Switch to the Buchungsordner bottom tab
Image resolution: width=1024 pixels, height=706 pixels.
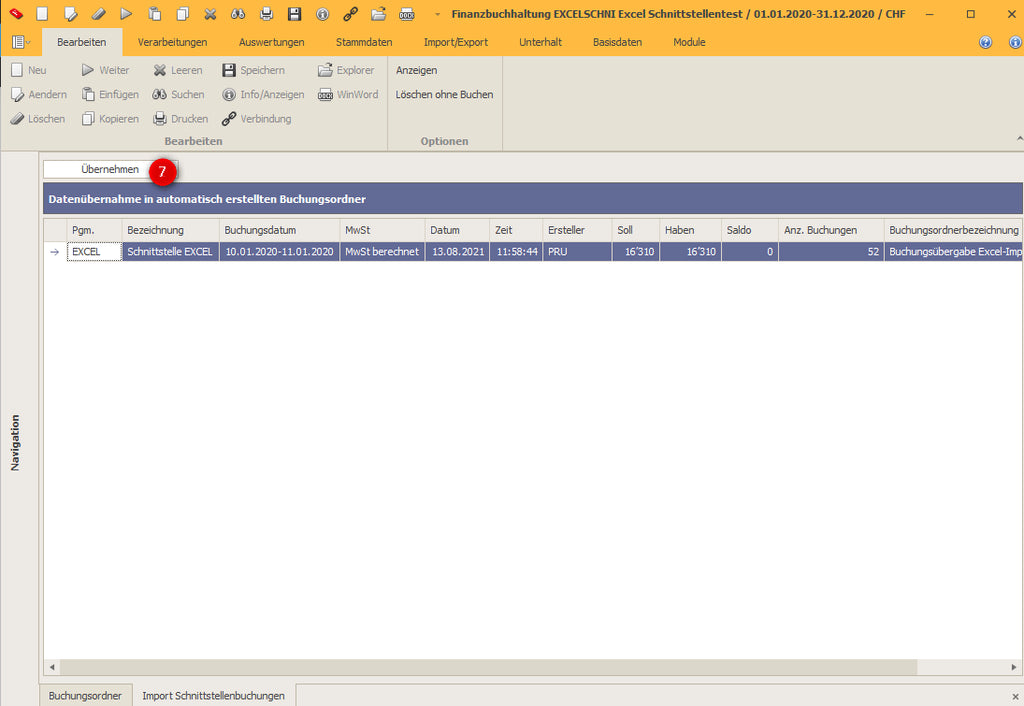pyautogui.click(x=85, y=695)
